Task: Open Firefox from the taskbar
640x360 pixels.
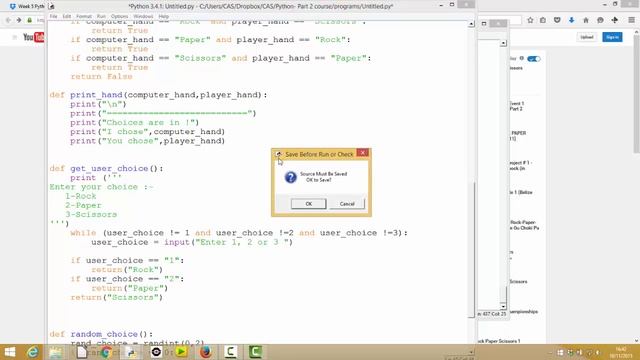Action: pos(206,352)
